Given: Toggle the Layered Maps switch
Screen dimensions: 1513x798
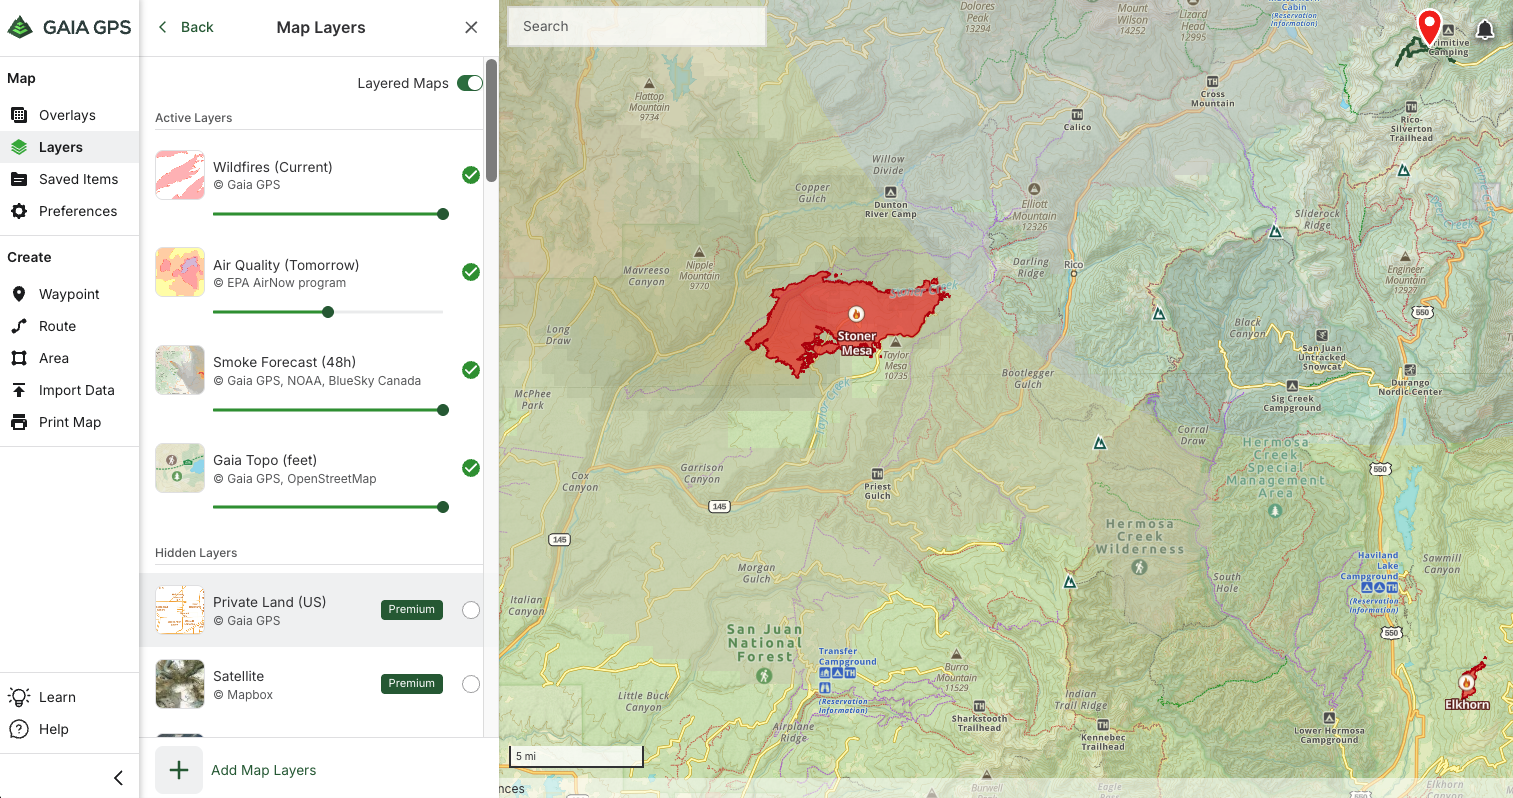Looking at the screenshot, I should pos(470,83).
